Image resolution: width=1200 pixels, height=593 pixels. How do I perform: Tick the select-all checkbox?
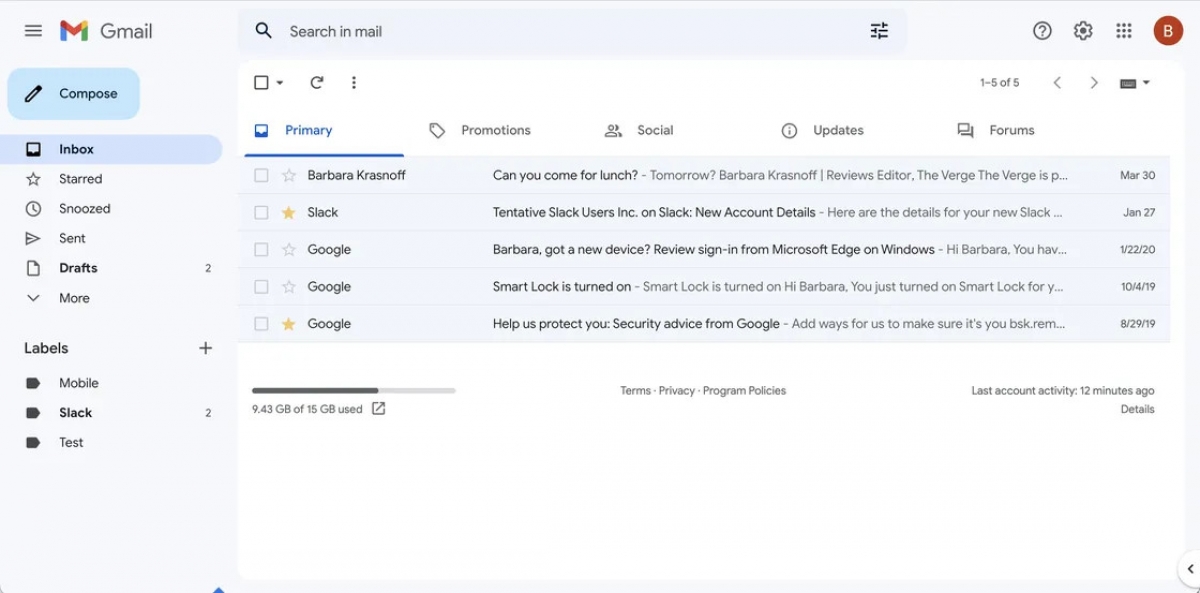click(261, 83)
